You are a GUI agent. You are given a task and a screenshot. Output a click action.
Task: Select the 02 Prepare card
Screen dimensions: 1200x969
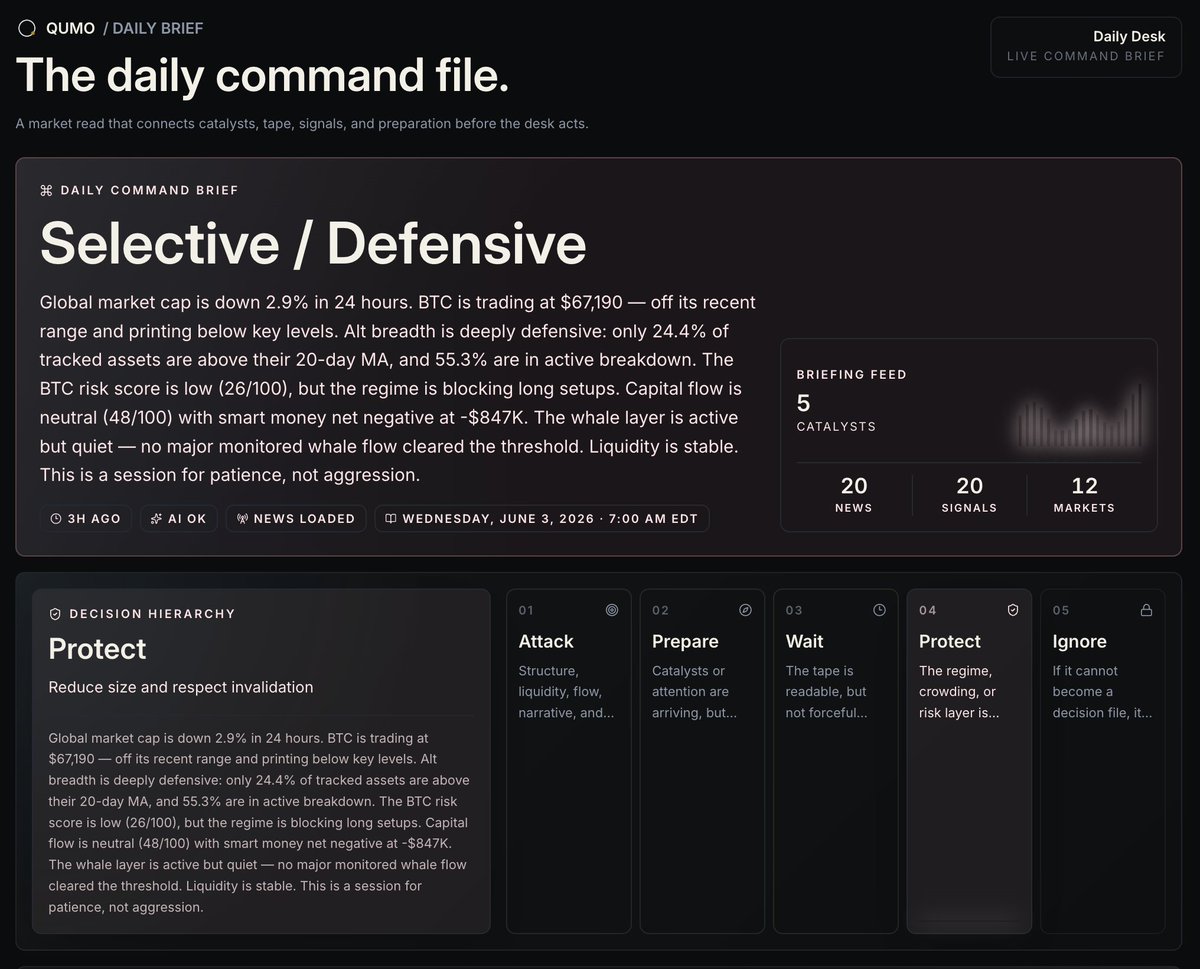[x=702, y=761]
